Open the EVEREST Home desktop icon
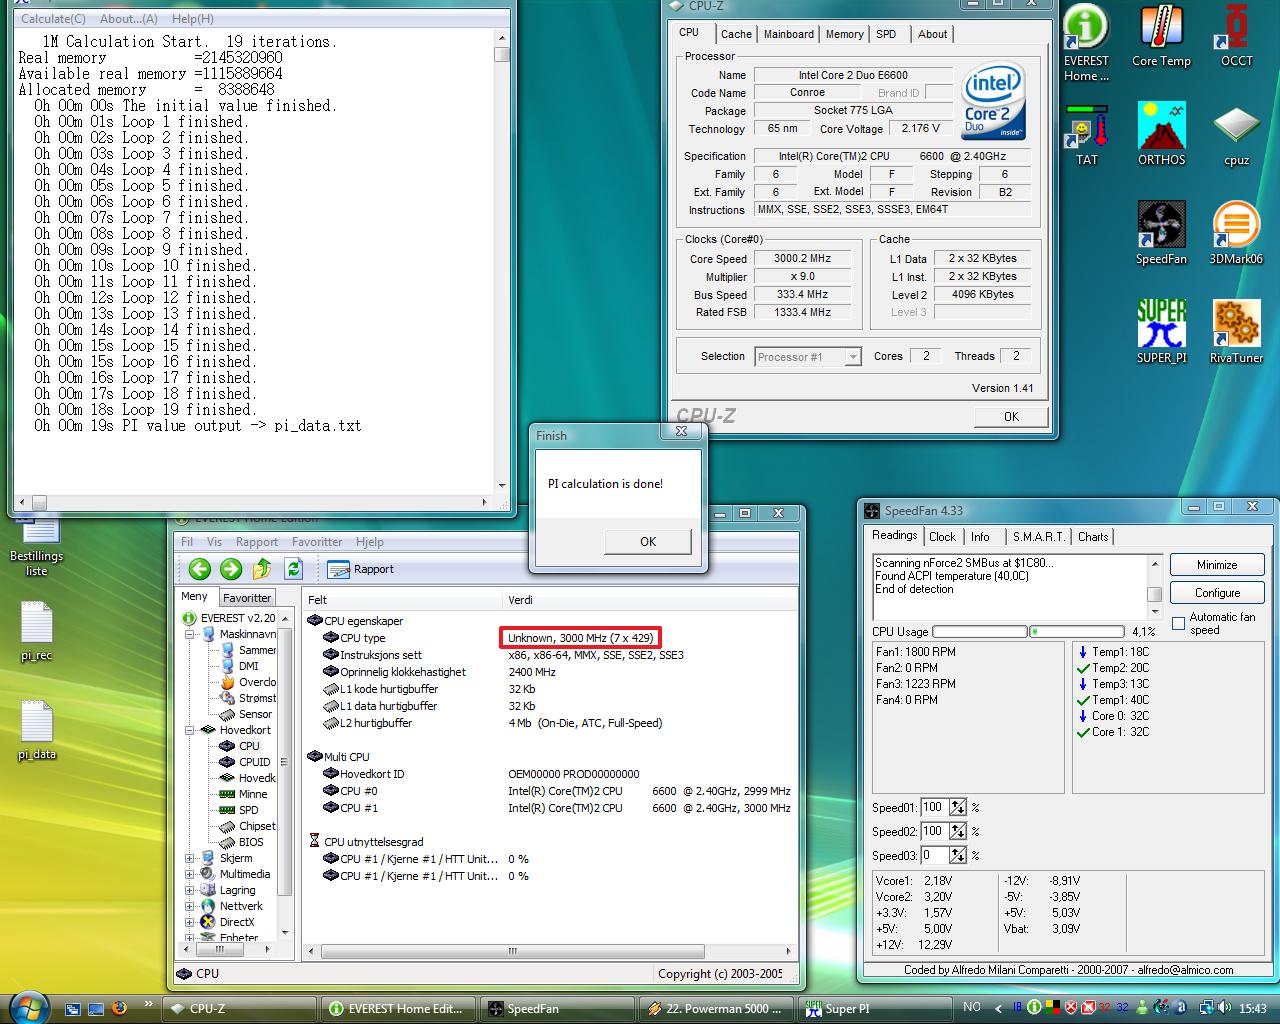 (1086, 43)
